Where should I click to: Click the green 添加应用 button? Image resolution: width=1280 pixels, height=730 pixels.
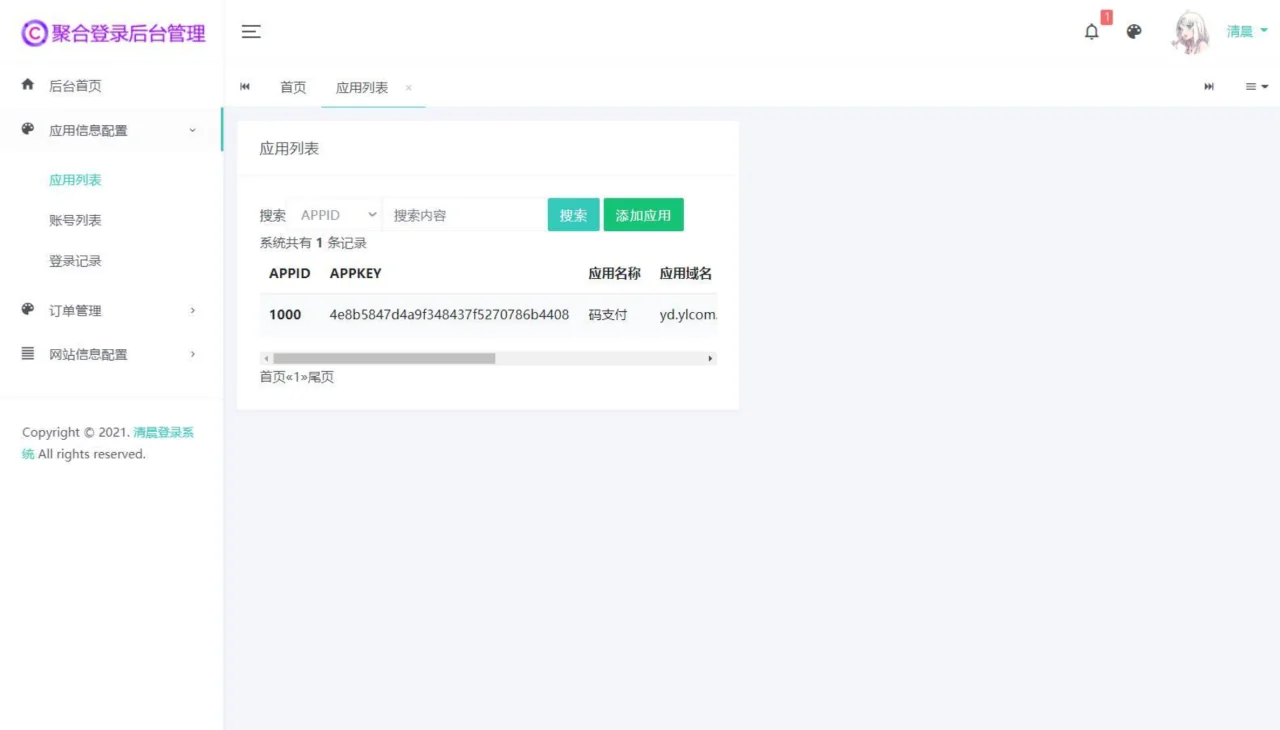(x=643, y=215)
